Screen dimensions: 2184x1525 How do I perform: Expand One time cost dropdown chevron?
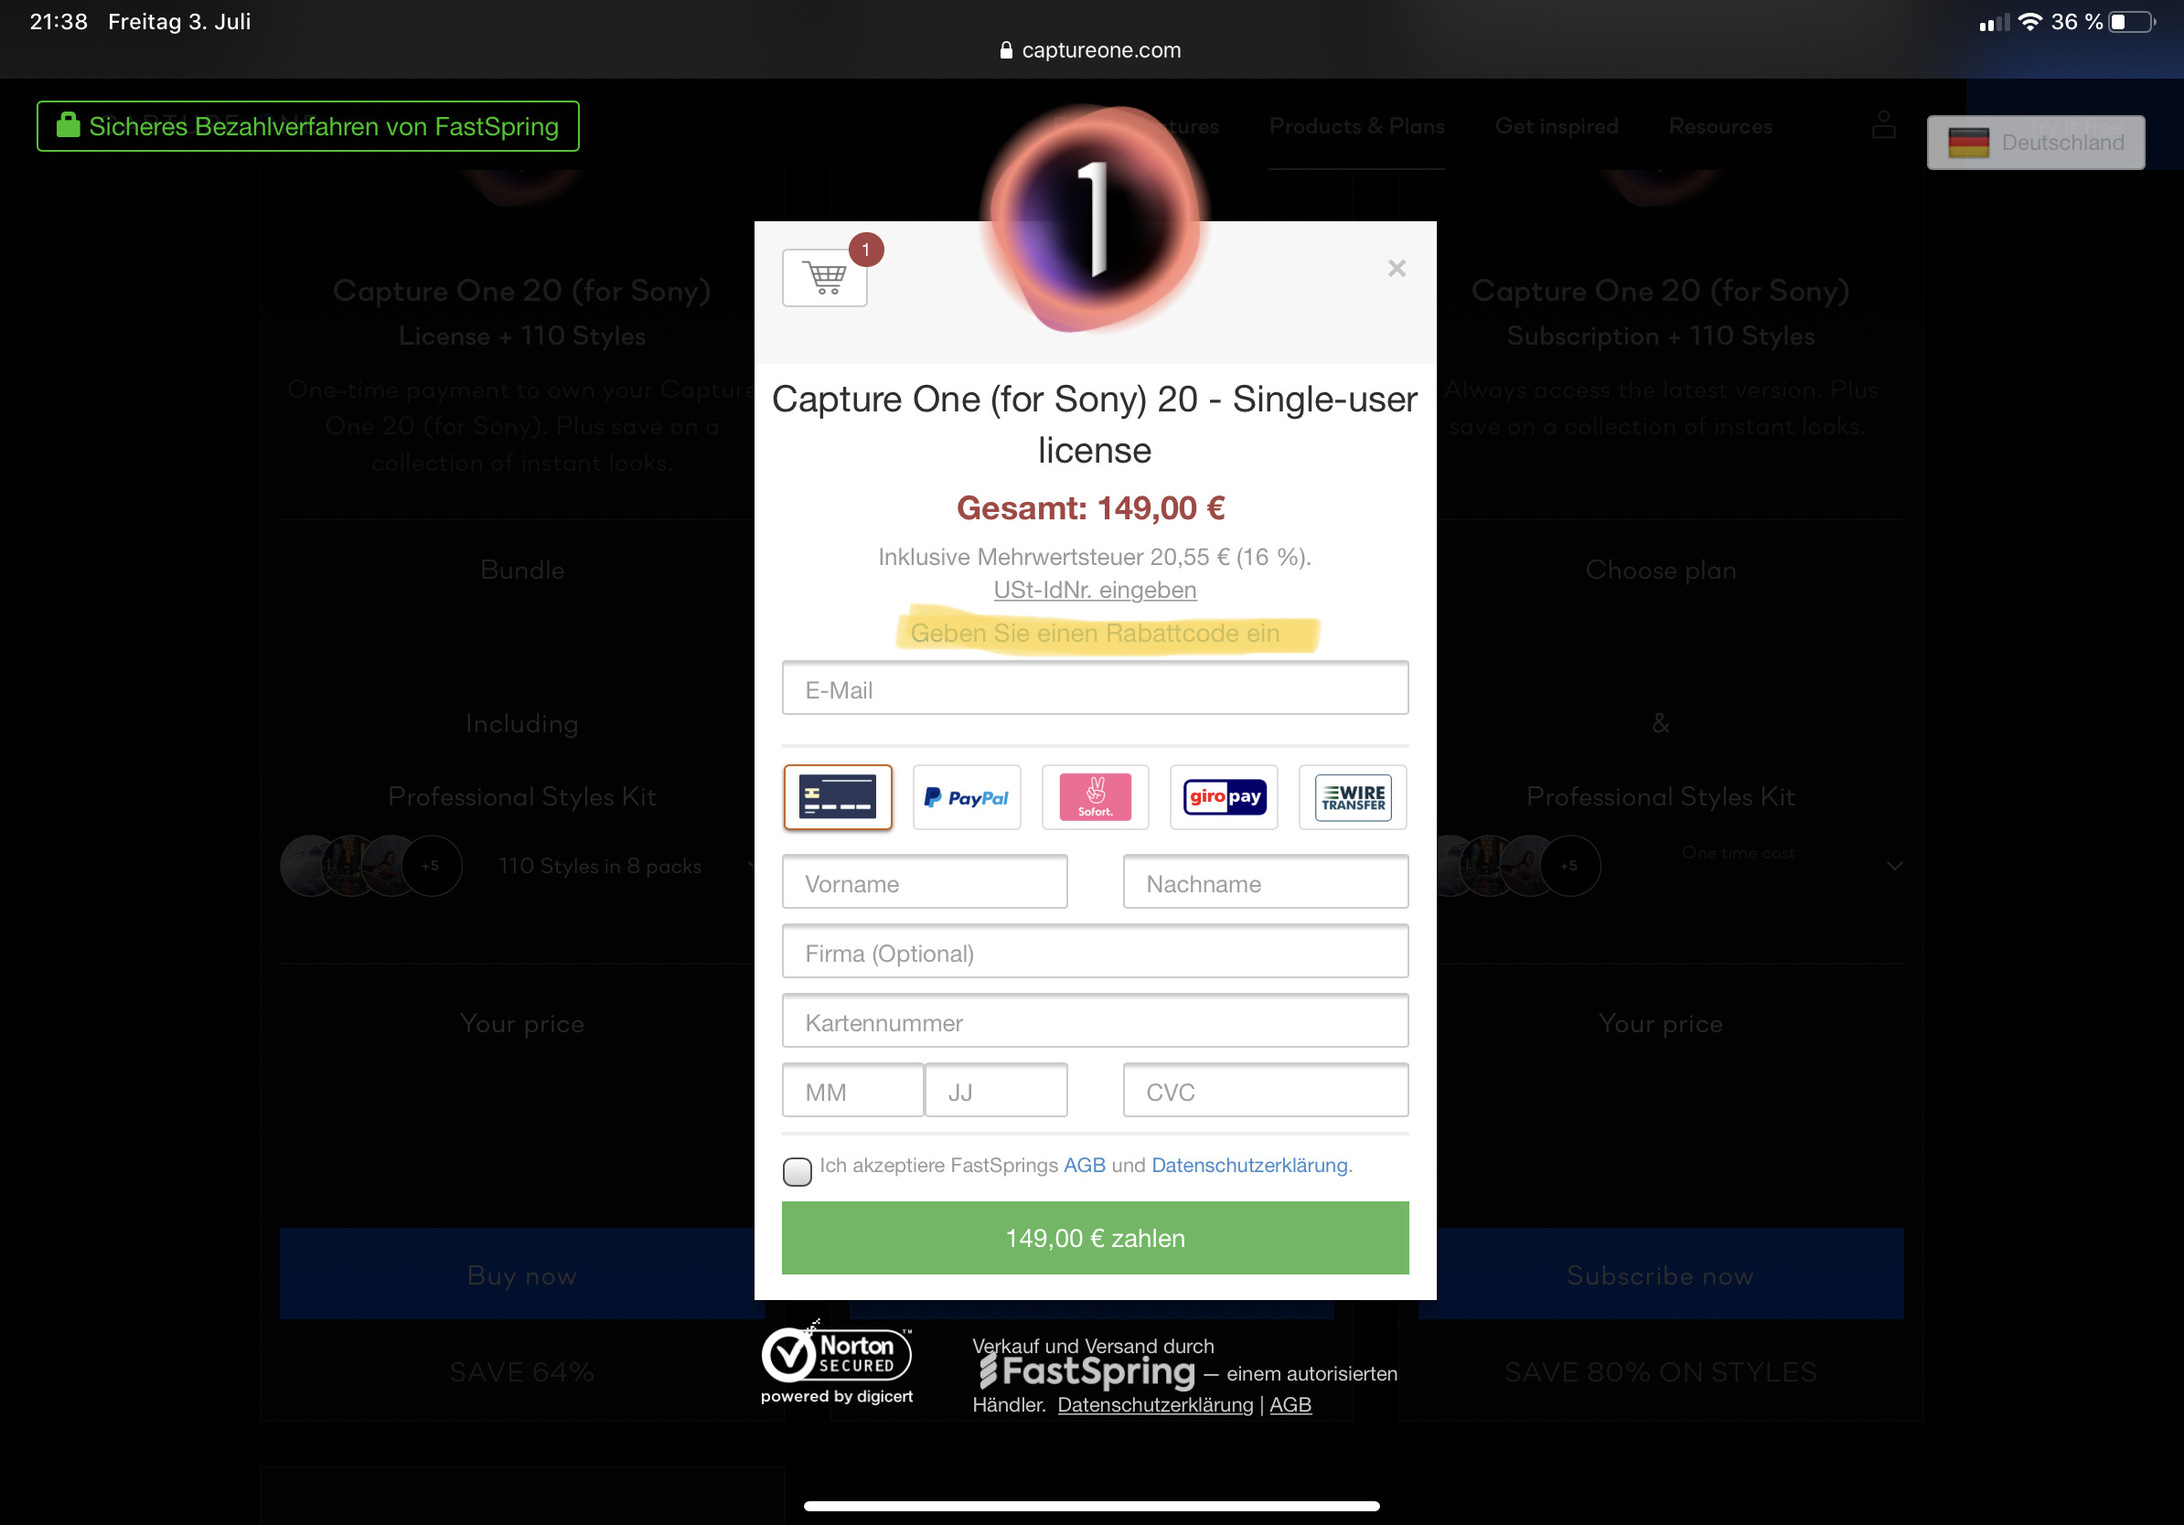pos(1894,865)
